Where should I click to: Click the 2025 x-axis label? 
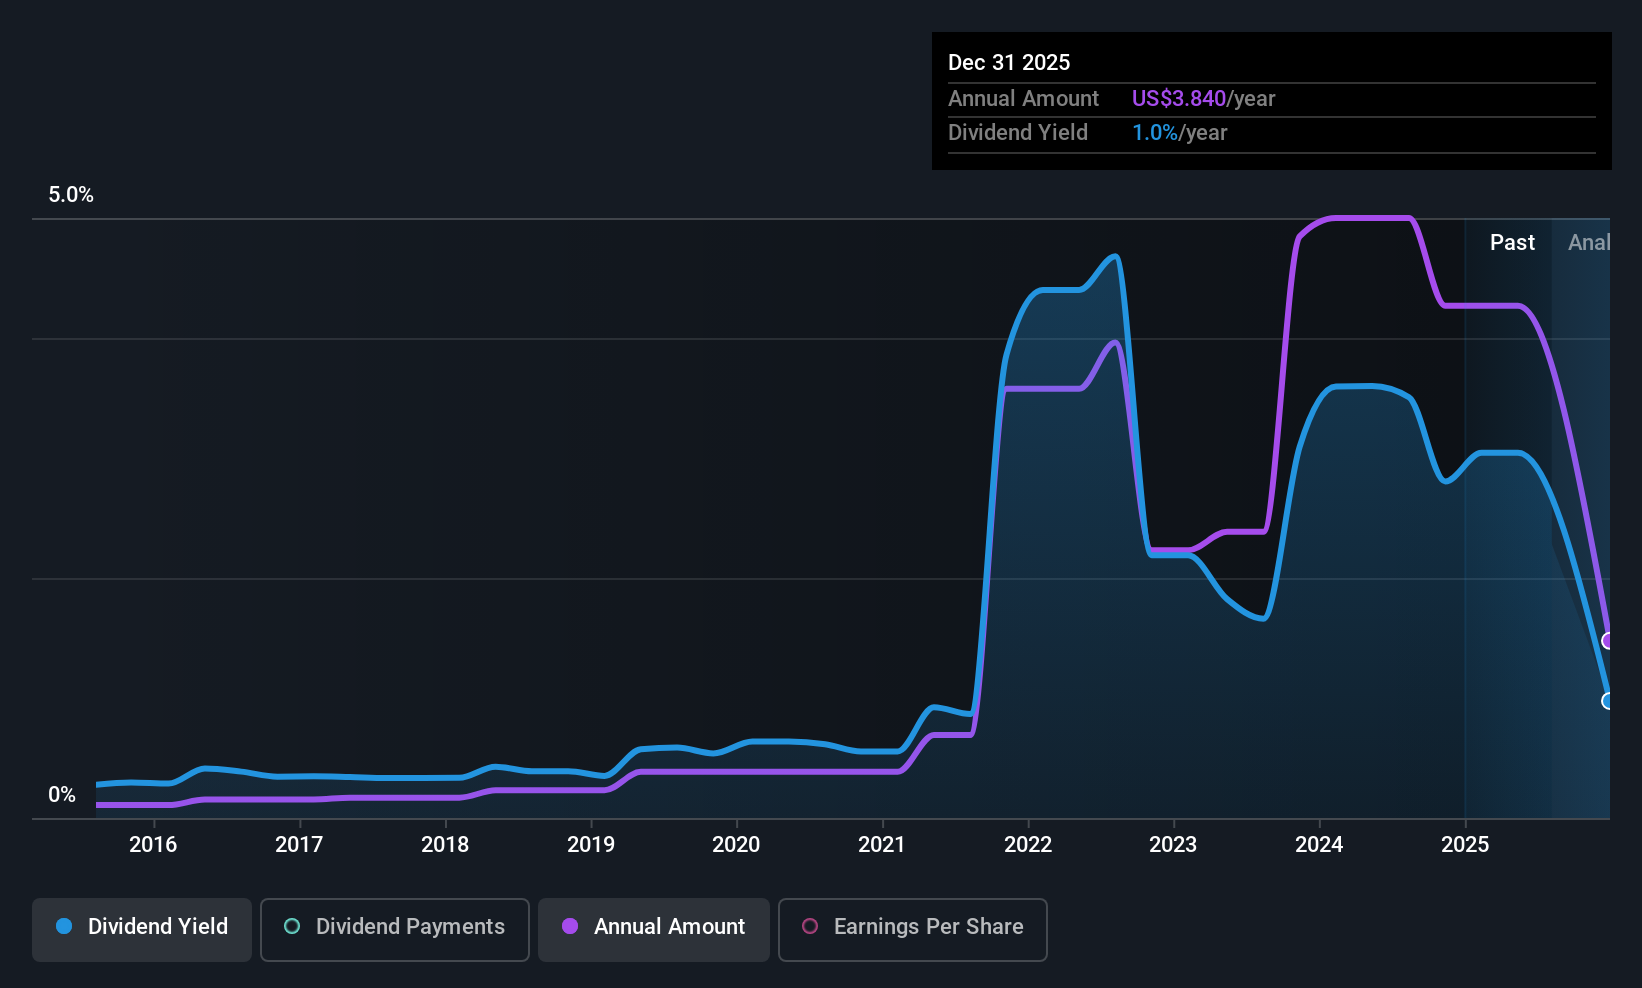tap(1465, 845)
